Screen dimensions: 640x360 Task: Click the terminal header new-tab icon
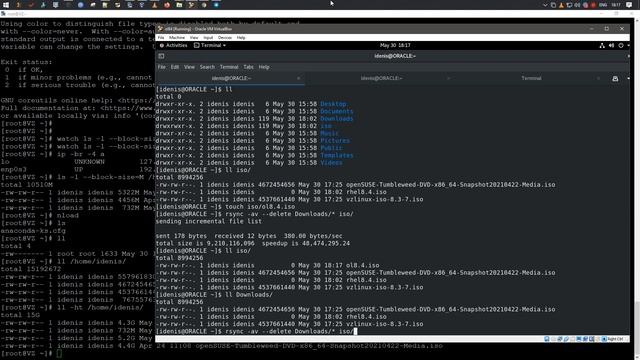tap(161, 56)
